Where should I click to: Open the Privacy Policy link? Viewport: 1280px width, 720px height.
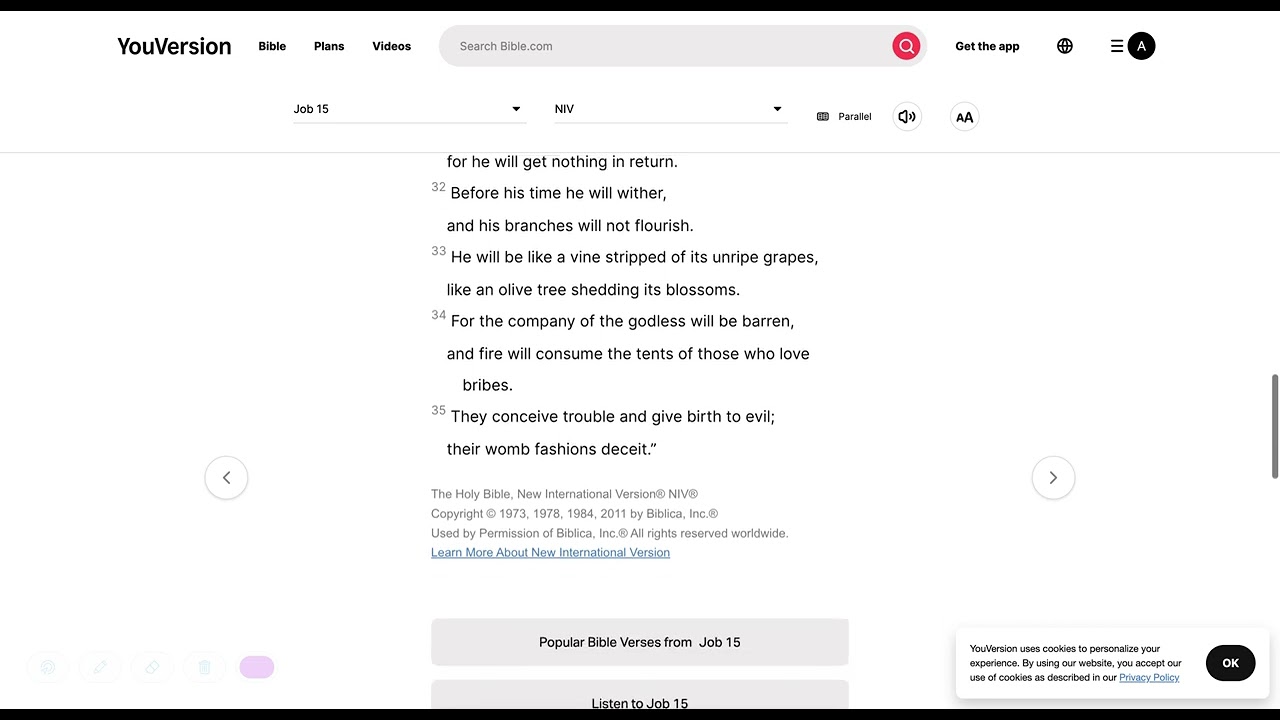click(x=1149, y=678)
